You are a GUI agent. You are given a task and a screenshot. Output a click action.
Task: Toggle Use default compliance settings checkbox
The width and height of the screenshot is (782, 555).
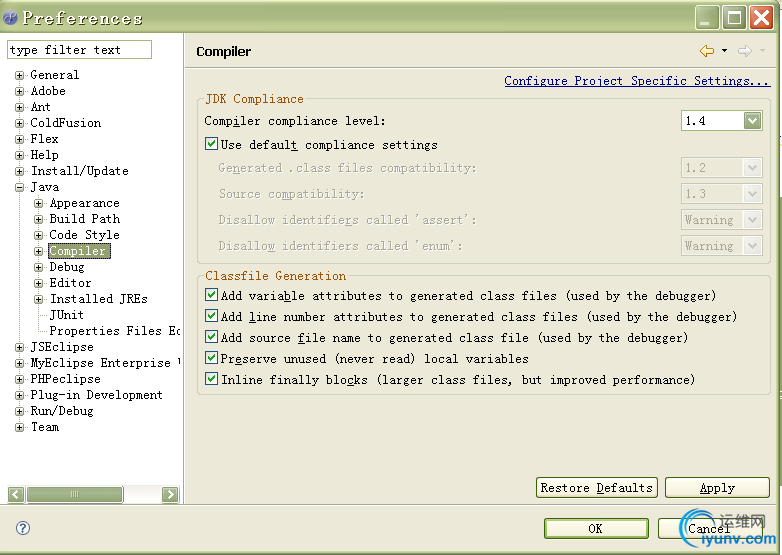[211, 145]
